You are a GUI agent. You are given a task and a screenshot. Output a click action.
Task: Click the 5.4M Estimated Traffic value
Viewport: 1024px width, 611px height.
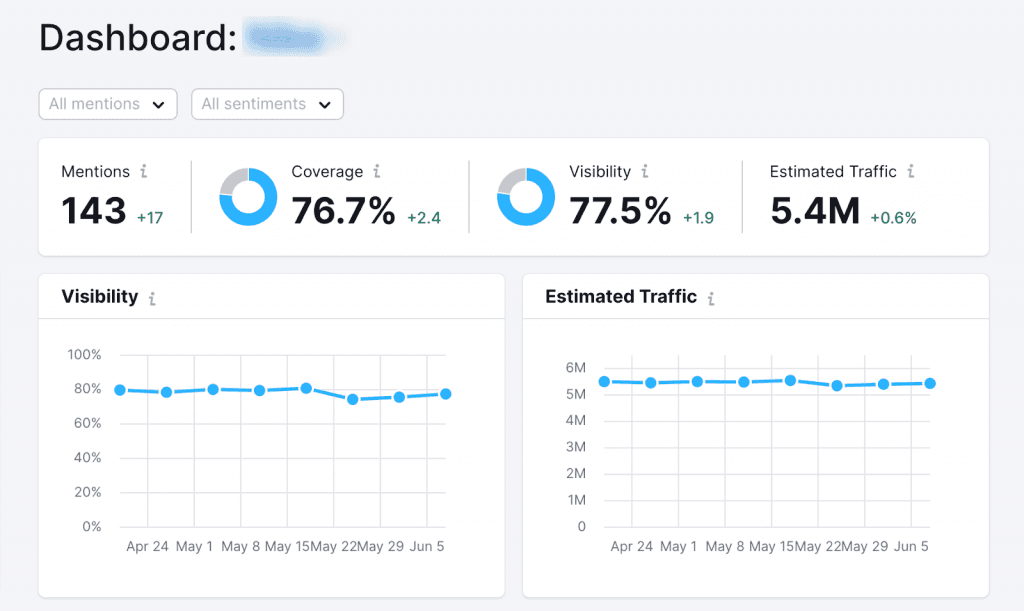[815, 211]
